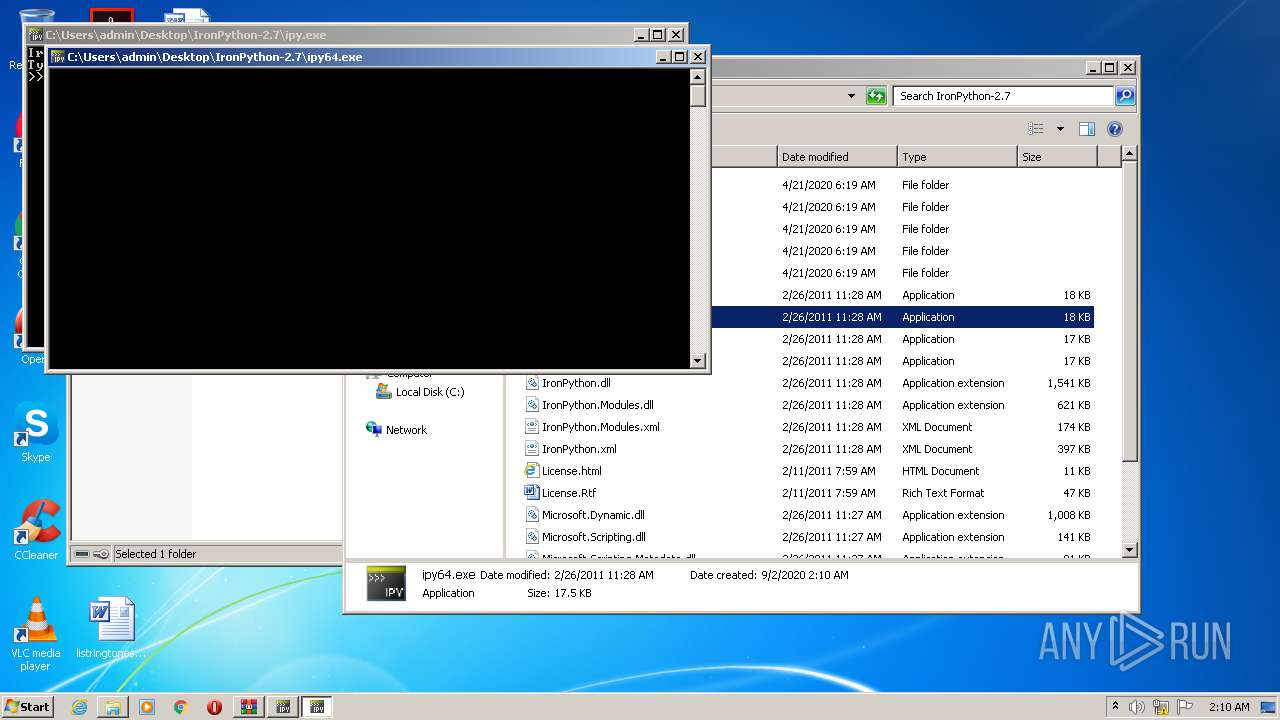Minimize the ipy64.exe console window
The width and height of the screenshot is (1280, 720).
[x=663, y=57]
